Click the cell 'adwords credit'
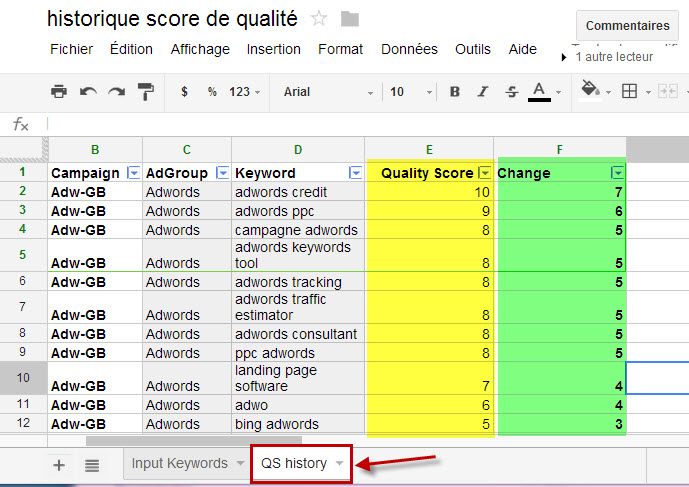This screenshot has width=689, height=487. (x=298, y=192)
